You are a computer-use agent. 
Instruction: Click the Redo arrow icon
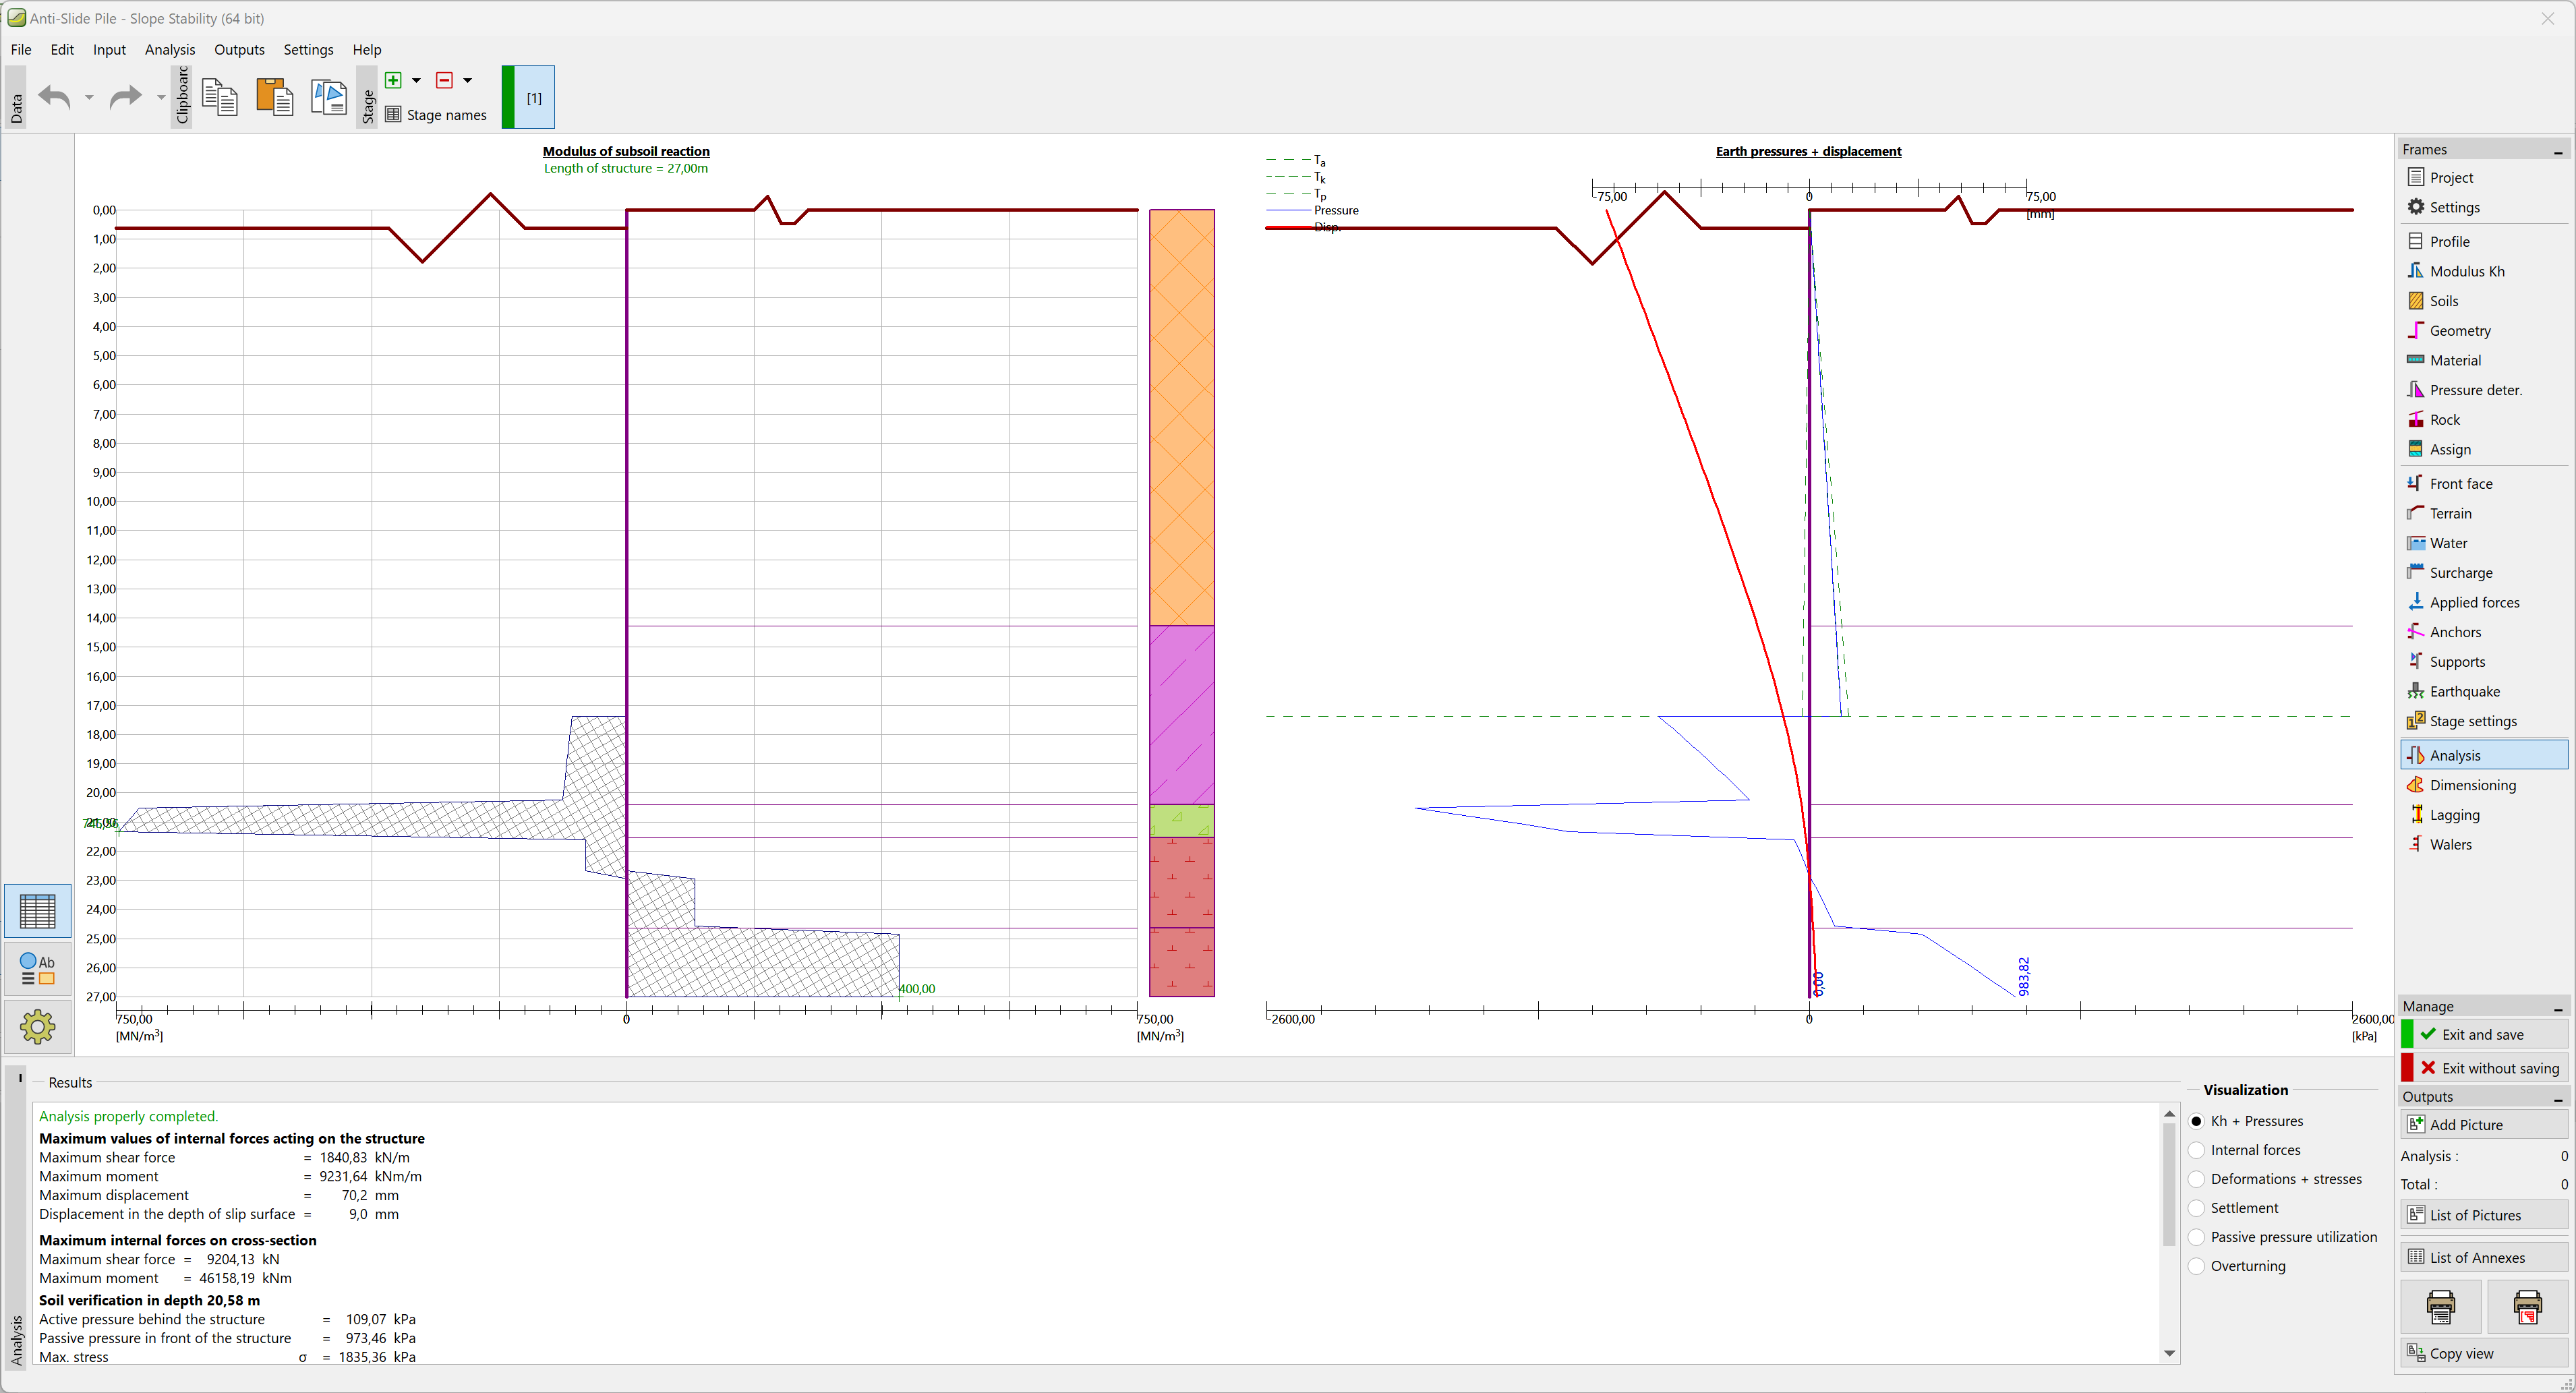[x=125, y=97]
